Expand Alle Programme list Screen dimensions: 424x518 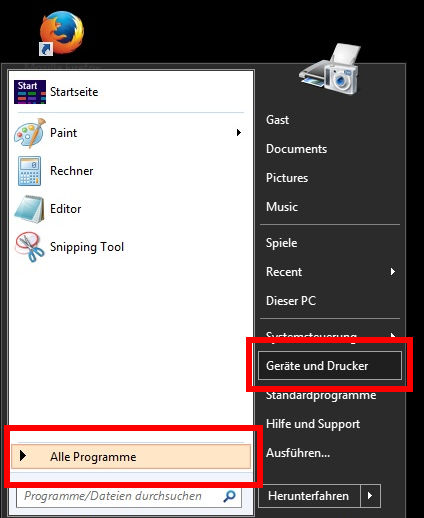click(131, 457)
